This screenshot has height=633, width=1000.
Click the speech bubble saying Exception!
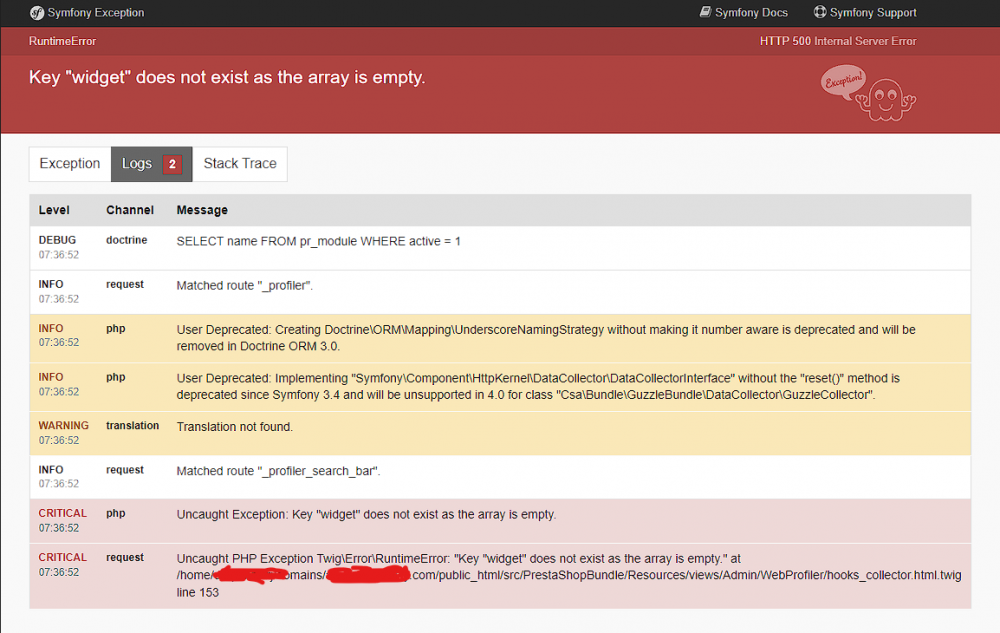(x=845, y=83)
